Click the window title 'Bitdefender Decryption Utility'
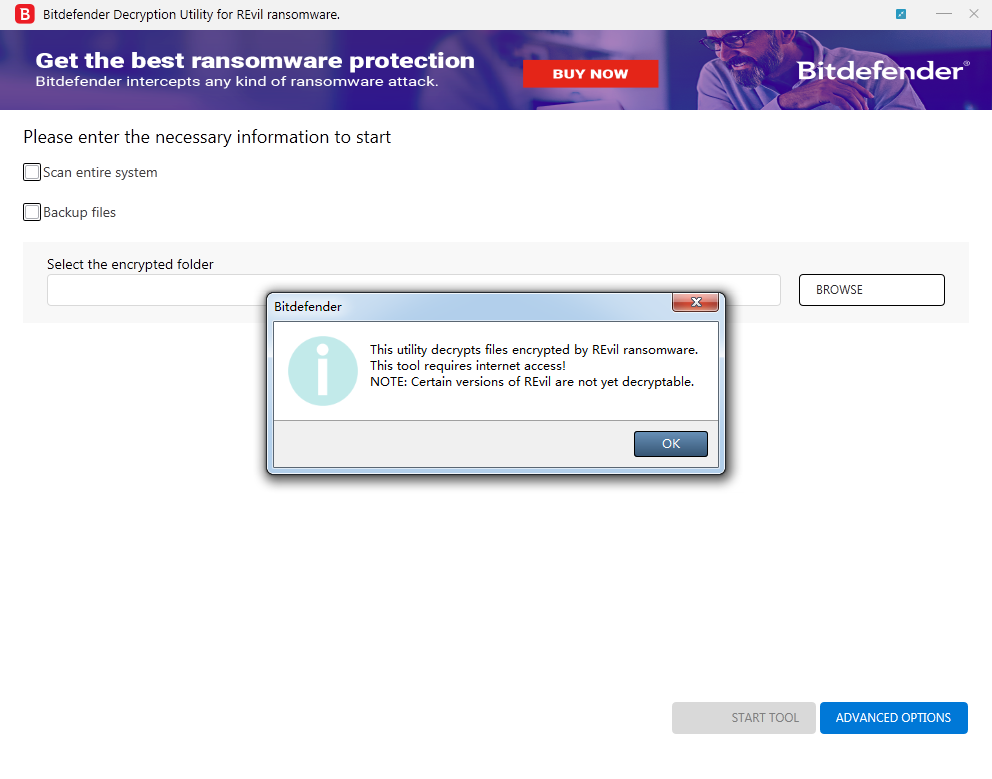This screenshot has height=779, width=992. point(191,15)
